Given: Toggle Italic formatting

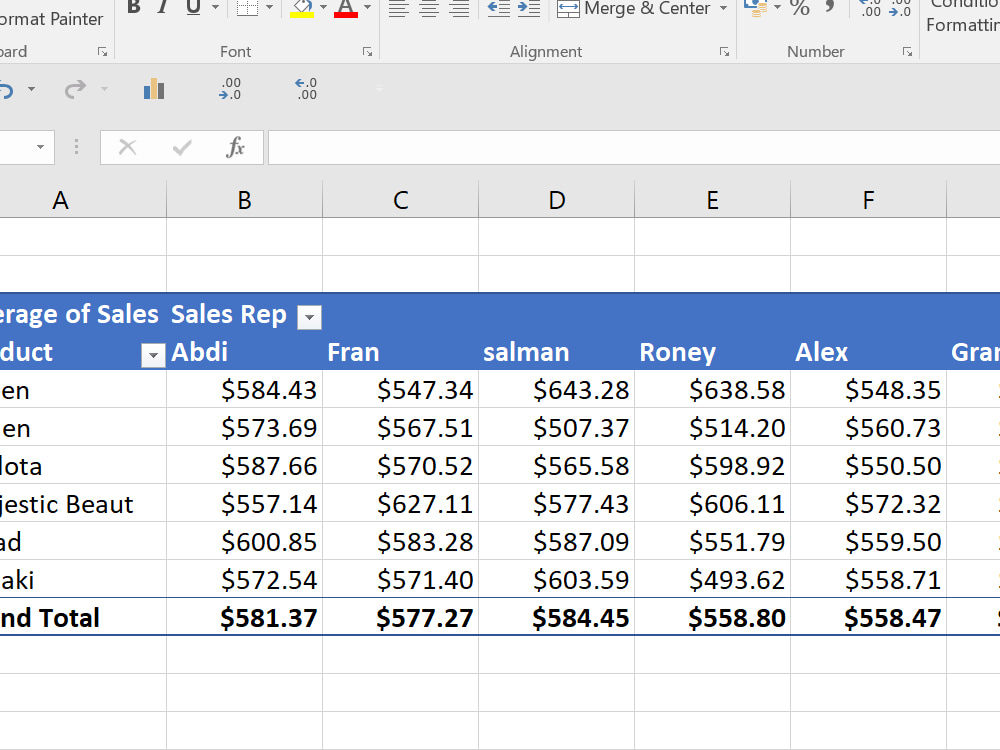Looking at the screenshot, I should [163, 7].
